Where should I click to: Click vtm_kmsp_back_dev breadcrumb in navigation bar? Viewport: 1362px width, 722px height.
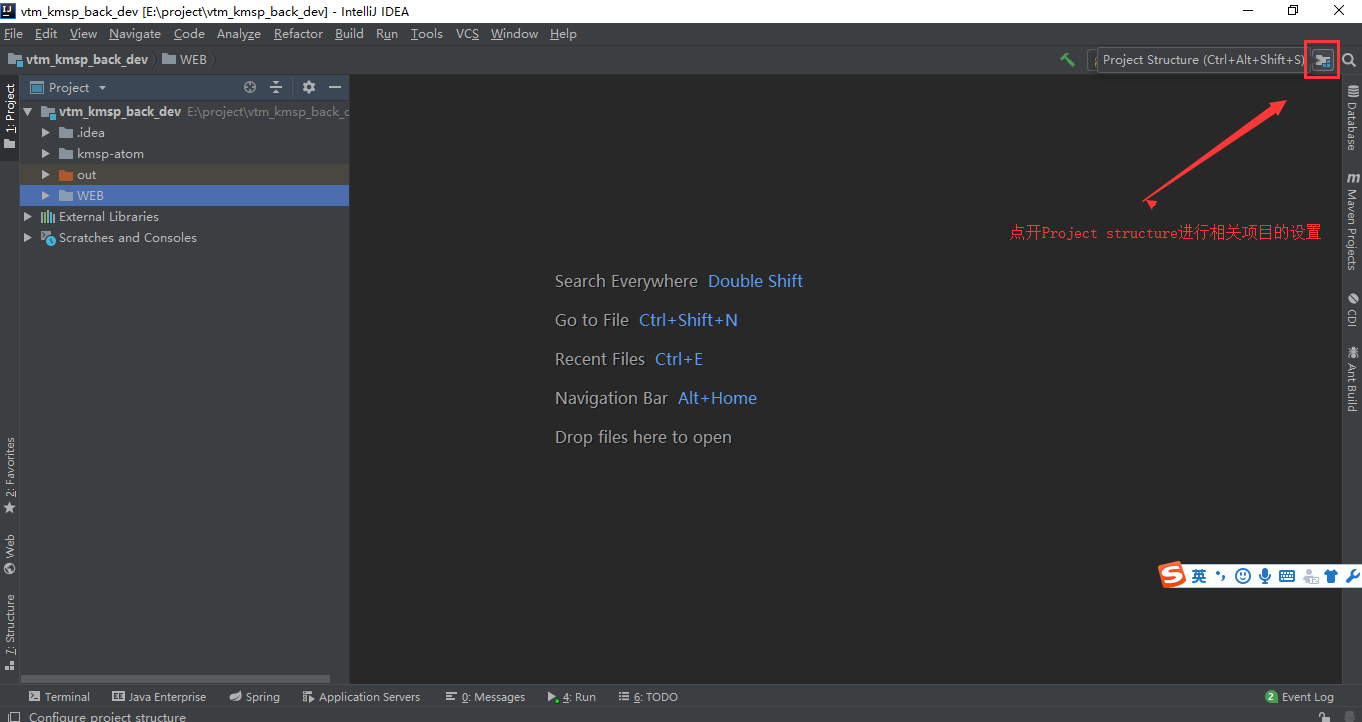tap(78, 60)
